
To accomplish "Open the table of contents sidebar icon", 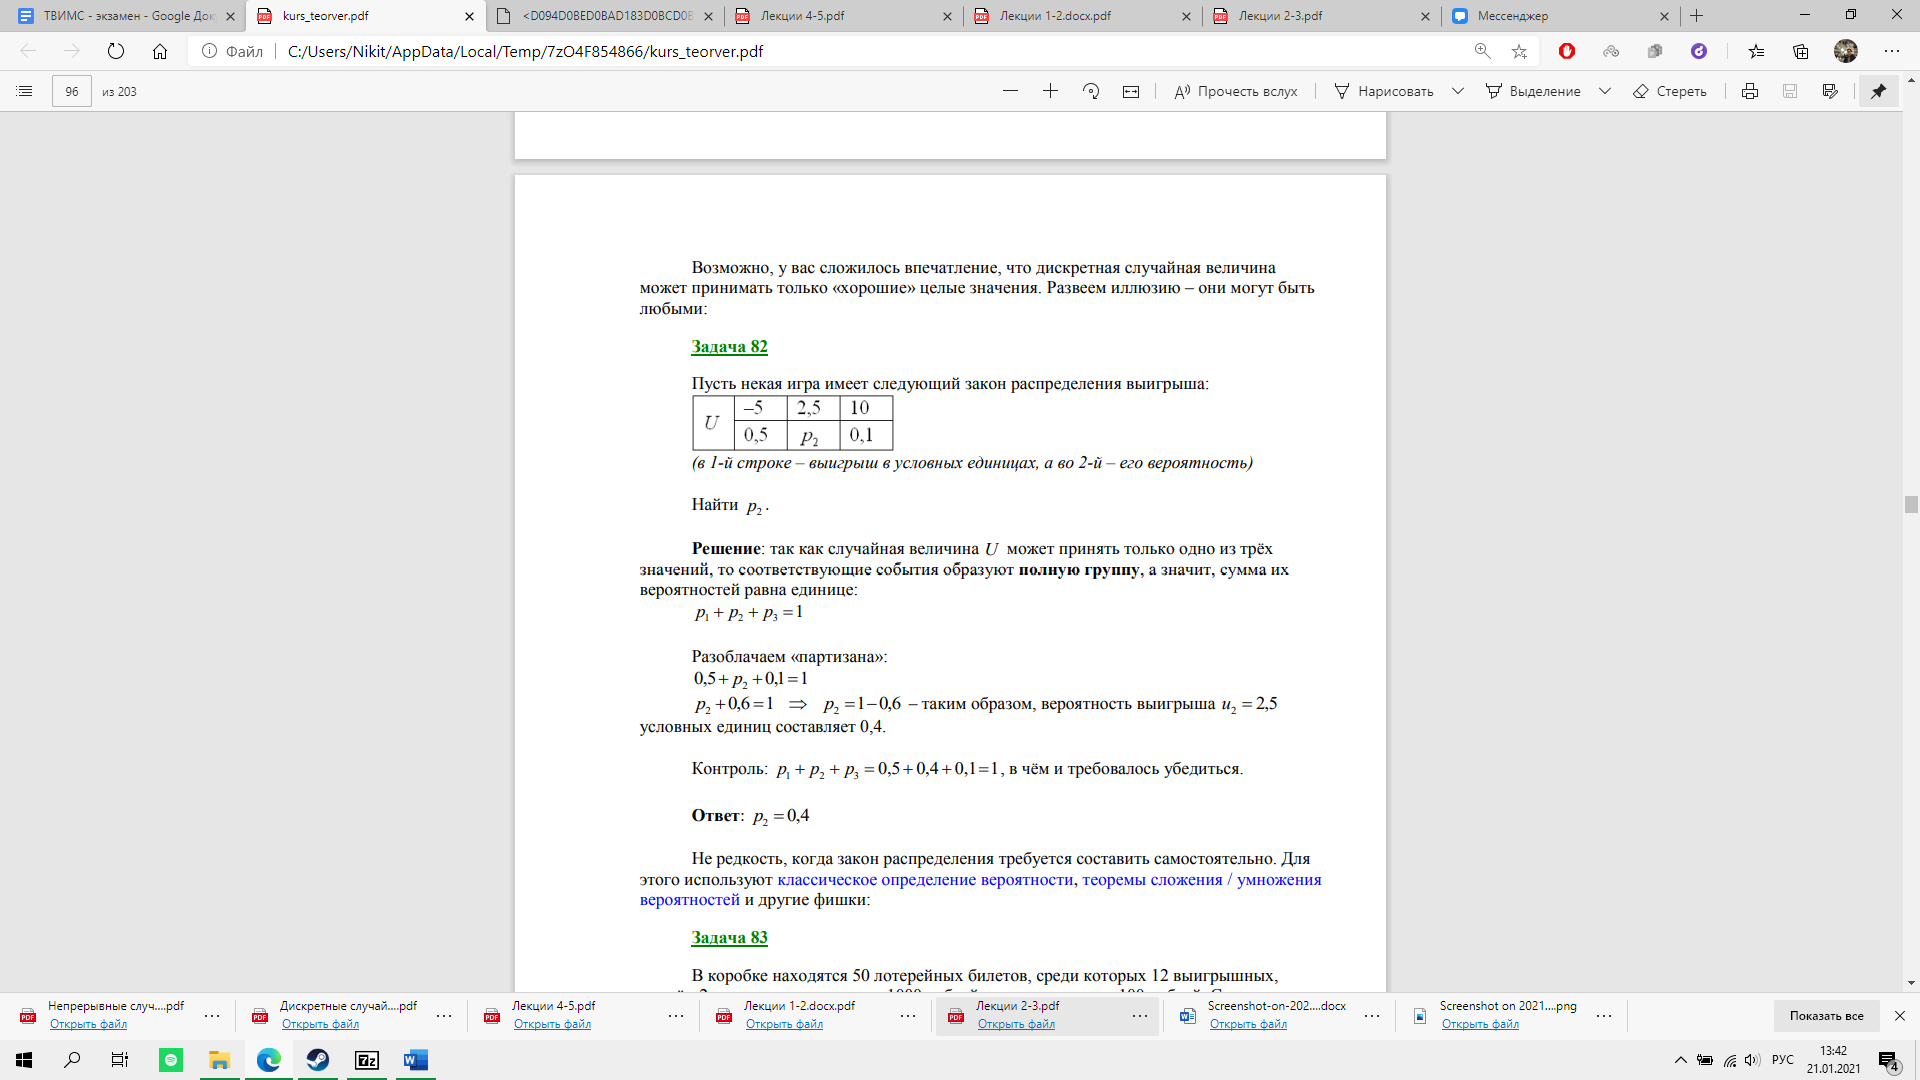I will (25, 91).
